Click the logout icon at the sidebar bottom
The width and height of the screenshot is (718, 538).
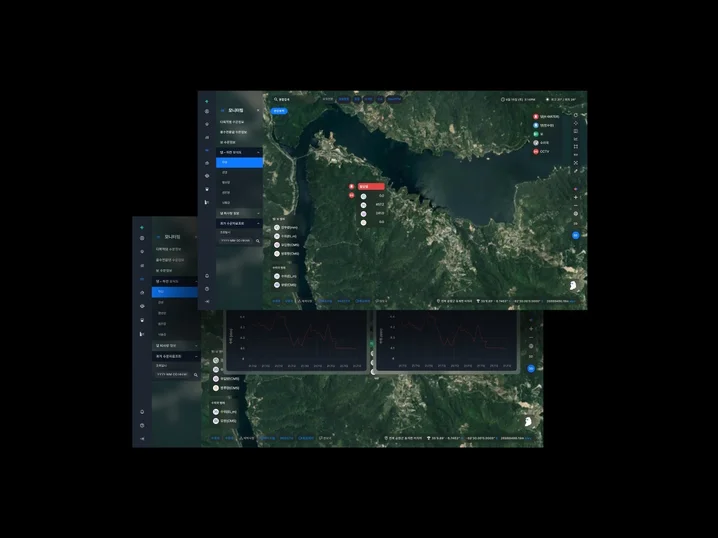point(207,301)
